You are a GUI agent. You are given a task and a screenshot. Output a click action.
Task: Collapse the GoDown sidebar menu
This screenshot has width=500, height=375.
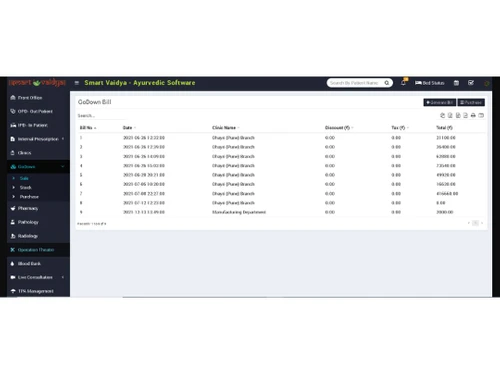tap(38, 167)
